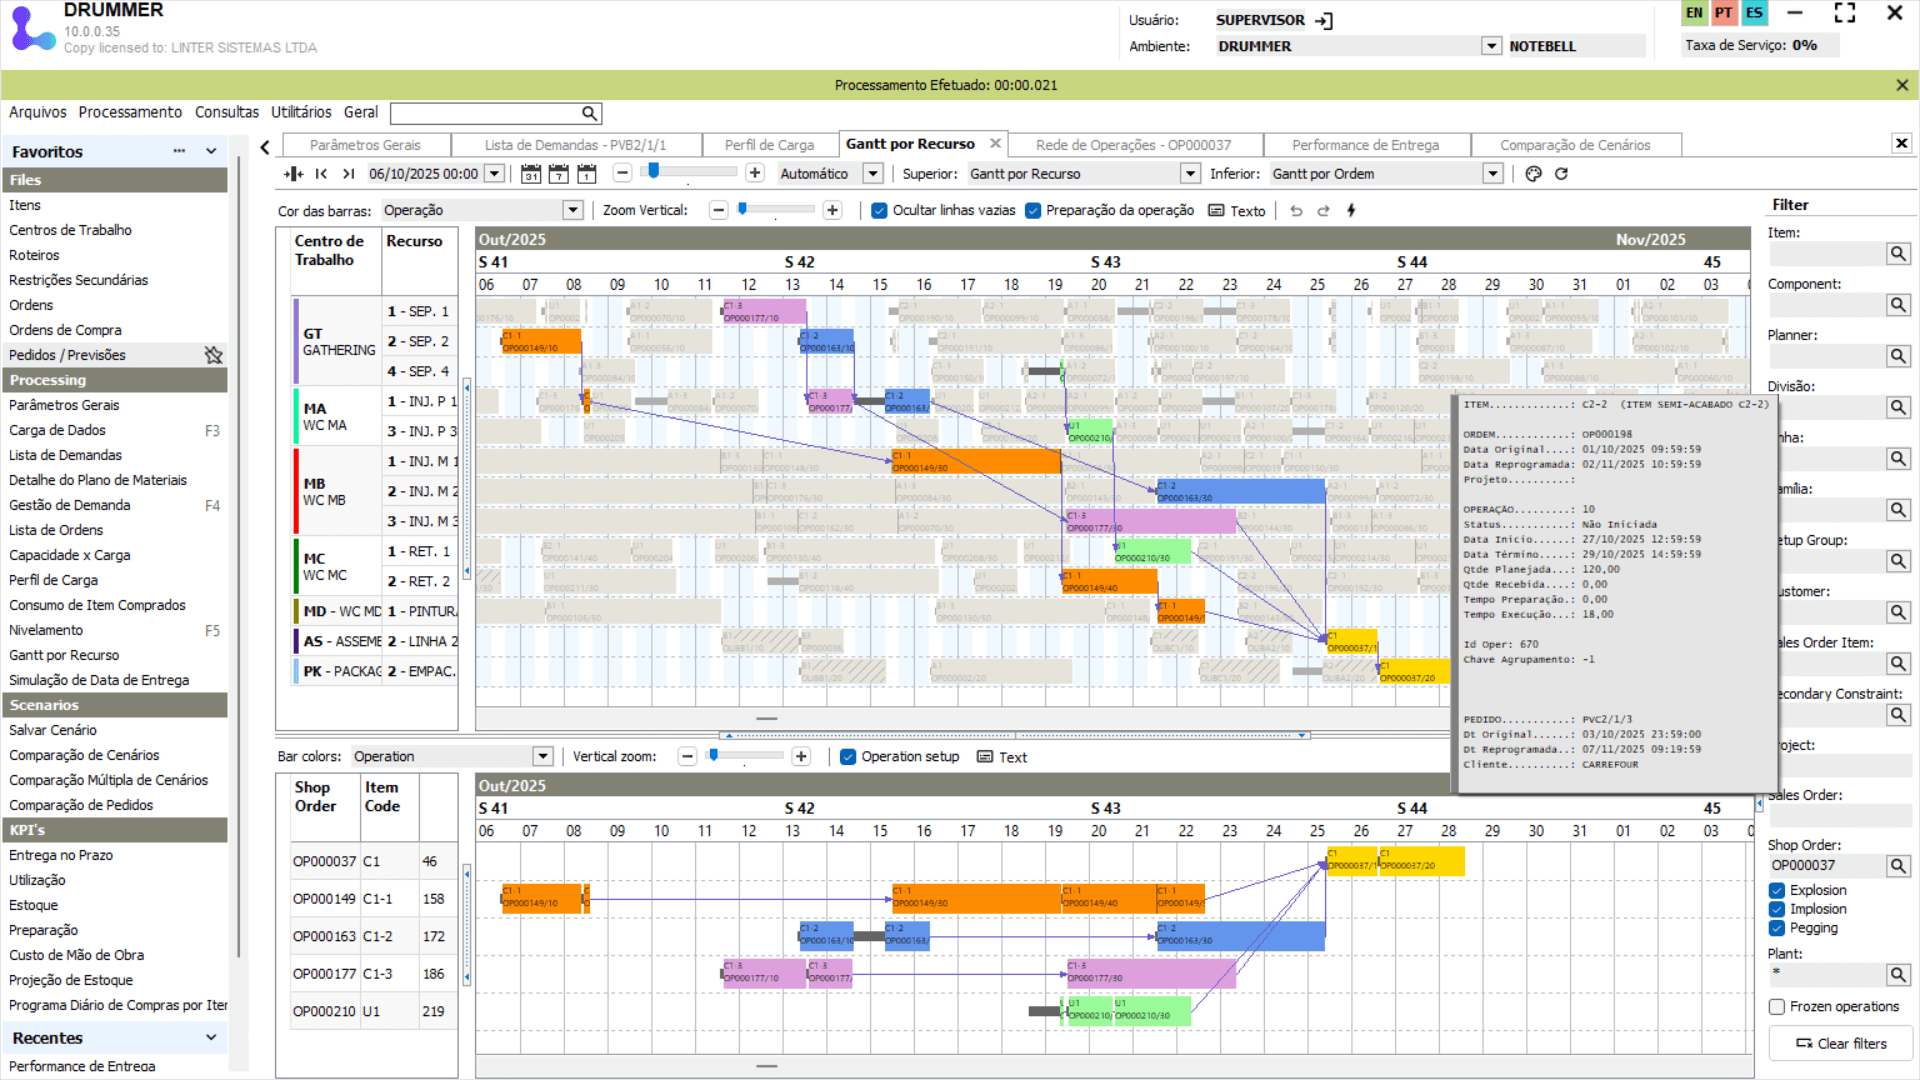
Task: Click the Zoom Vertical slider
Action: click(743, 210)
